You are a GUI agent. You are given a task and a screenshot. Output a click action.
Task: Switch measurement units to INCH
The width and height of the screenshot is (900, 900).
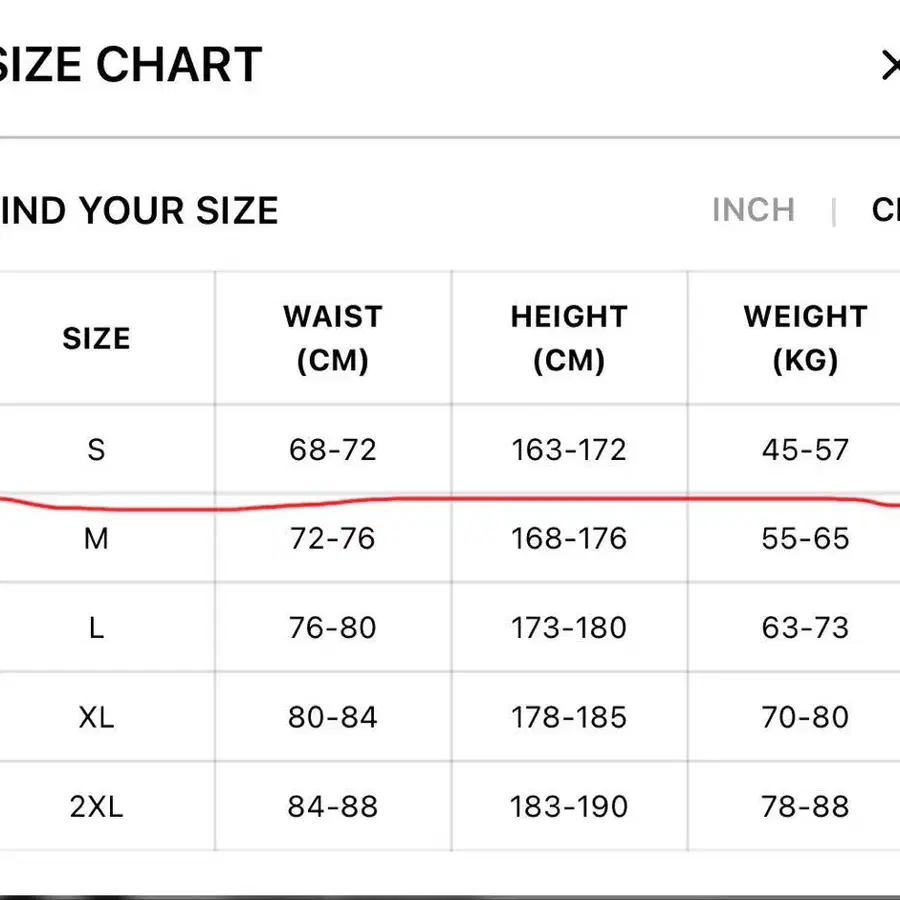pyautogui.click(x=753, y=210)
